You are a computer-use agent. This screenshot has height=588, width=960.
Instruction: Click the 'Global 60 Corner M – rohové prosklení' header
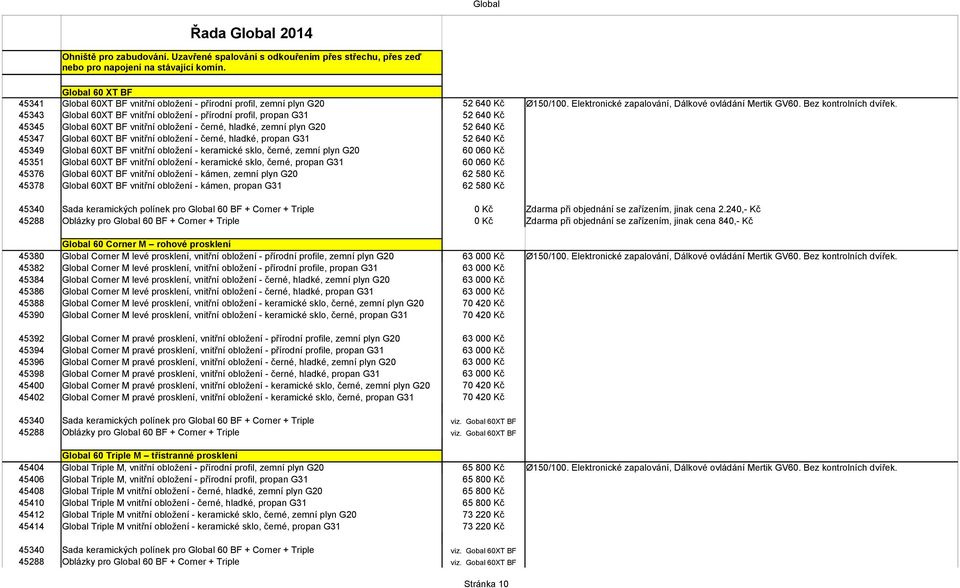251,244
